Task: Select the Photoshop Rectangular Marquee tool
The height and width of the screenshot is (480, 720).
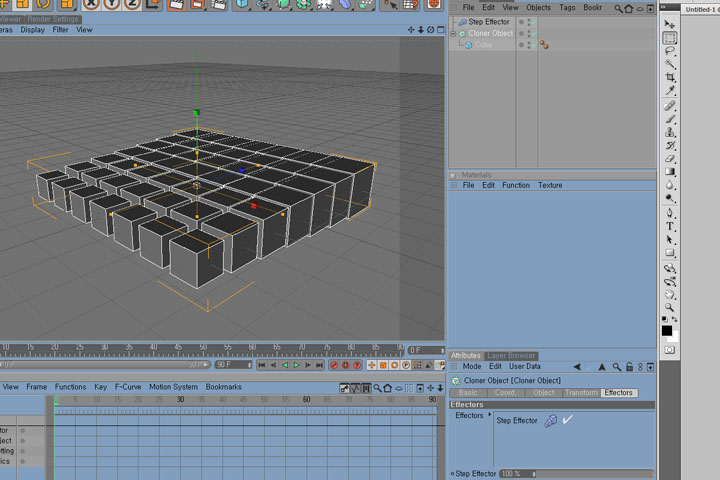Action: [670, 38]
